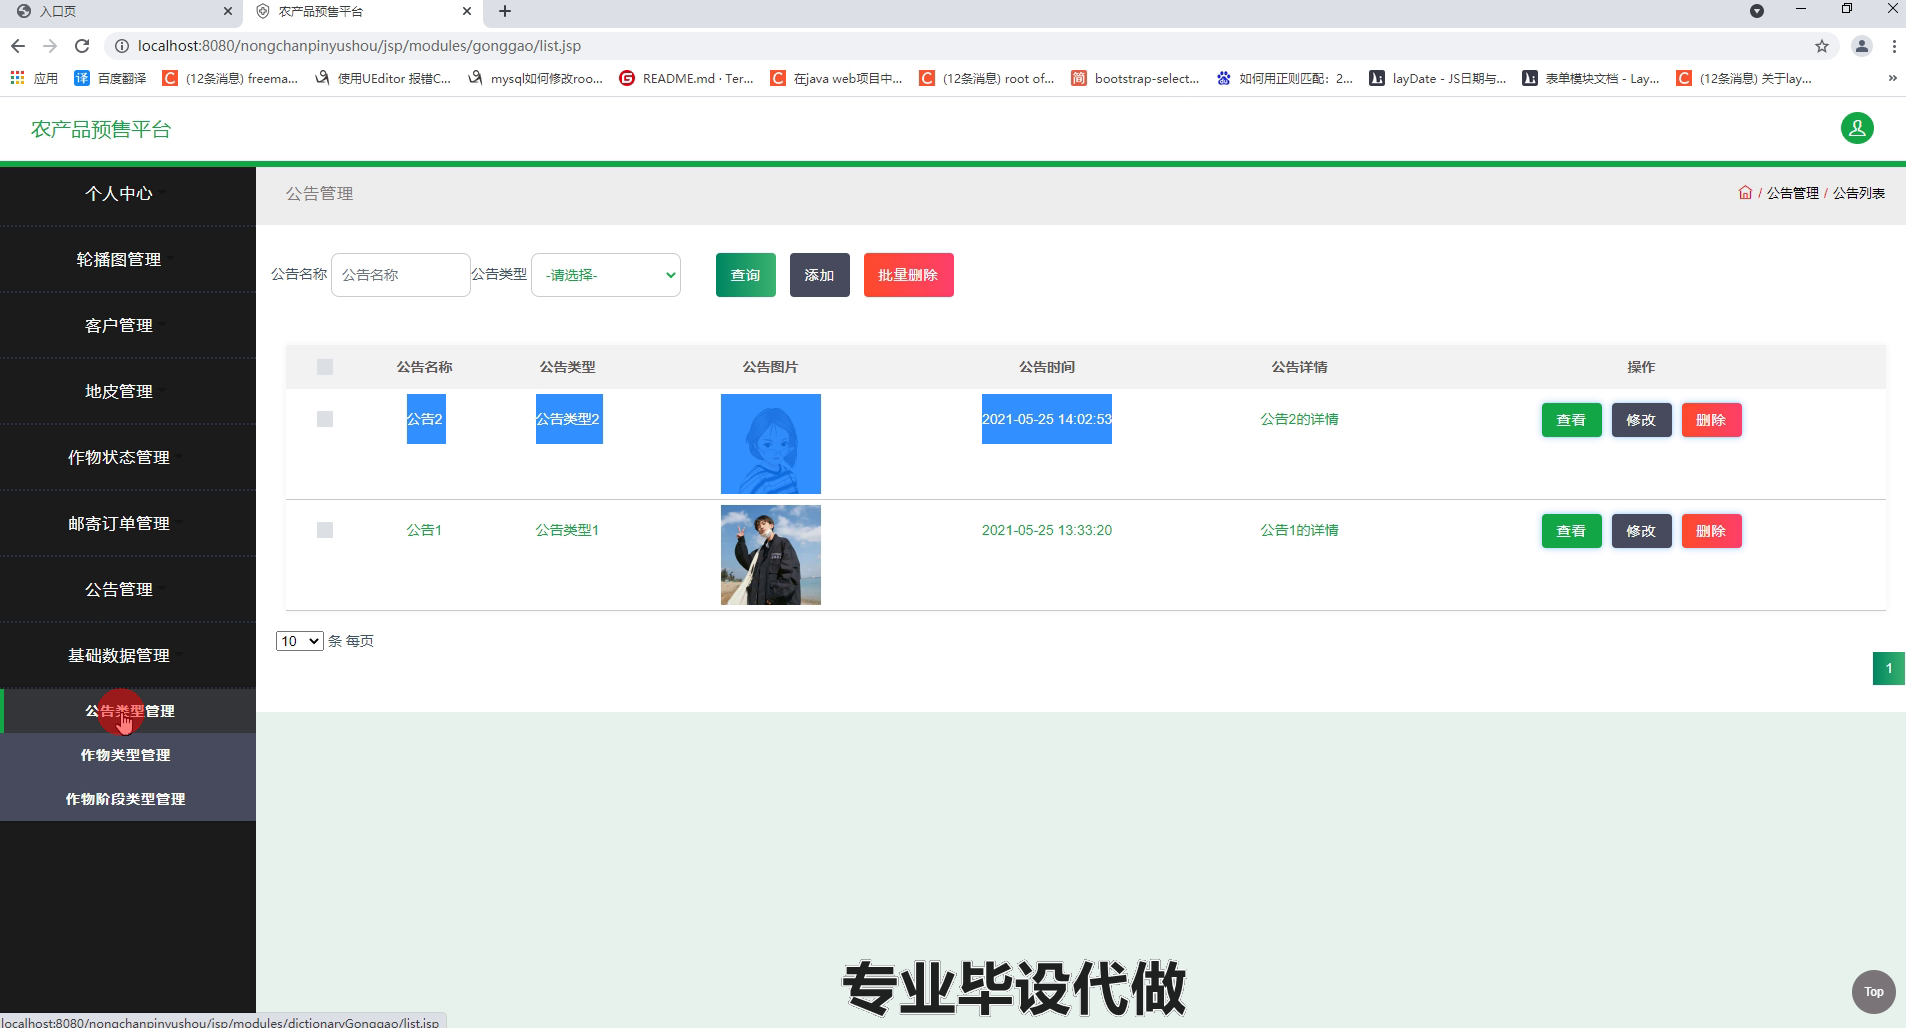Click the browser address bar URL
The height and width of the screenshot is (1028, 1906).
359,46
